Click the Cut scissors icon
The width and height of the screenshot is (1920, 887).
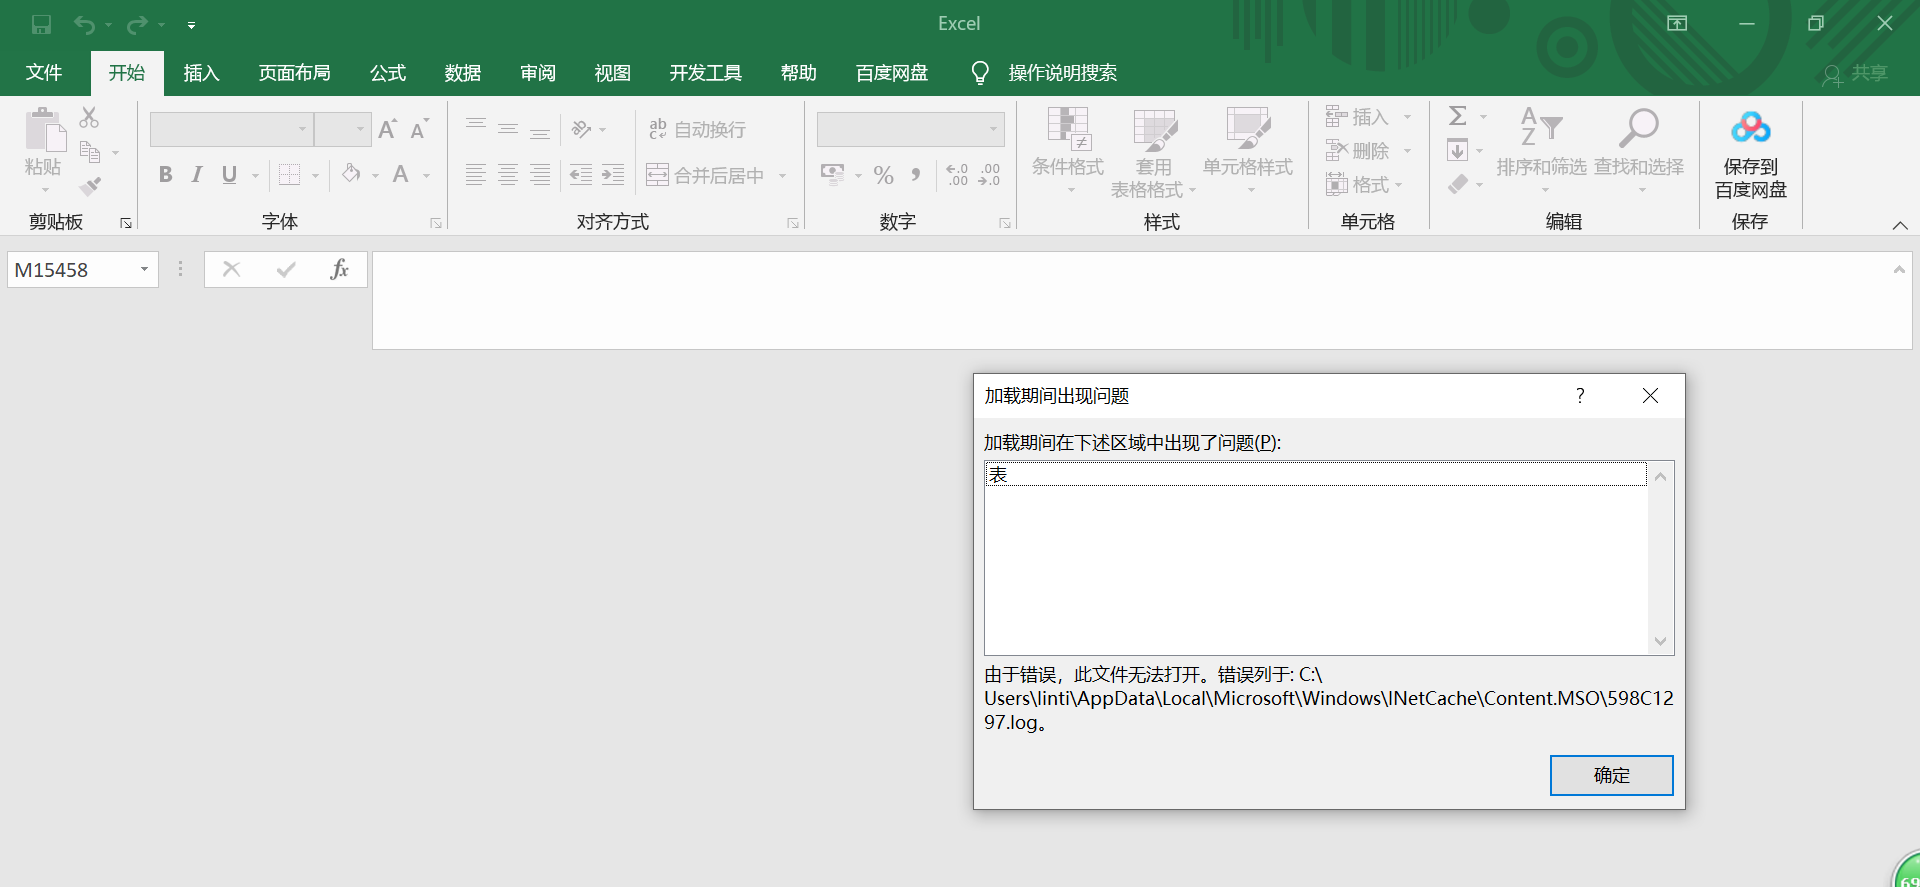click(89, 118)
